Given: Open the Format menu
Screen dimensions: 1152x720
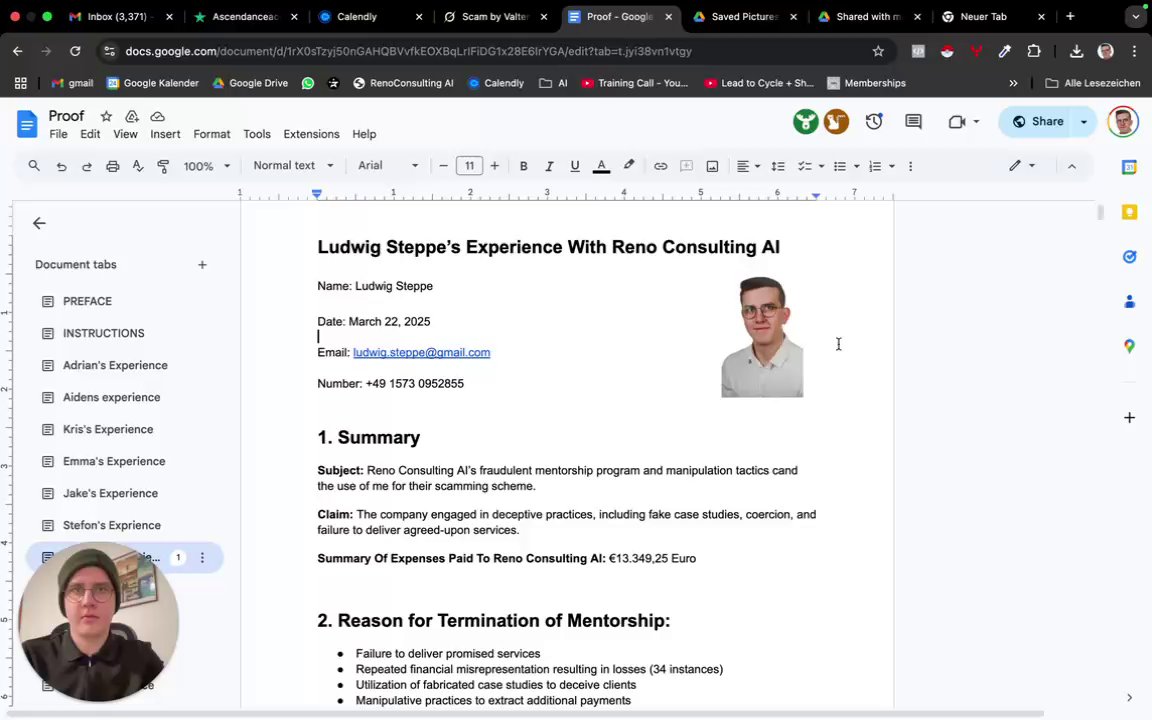Looking at the screenshot, I should click(212, 134).
